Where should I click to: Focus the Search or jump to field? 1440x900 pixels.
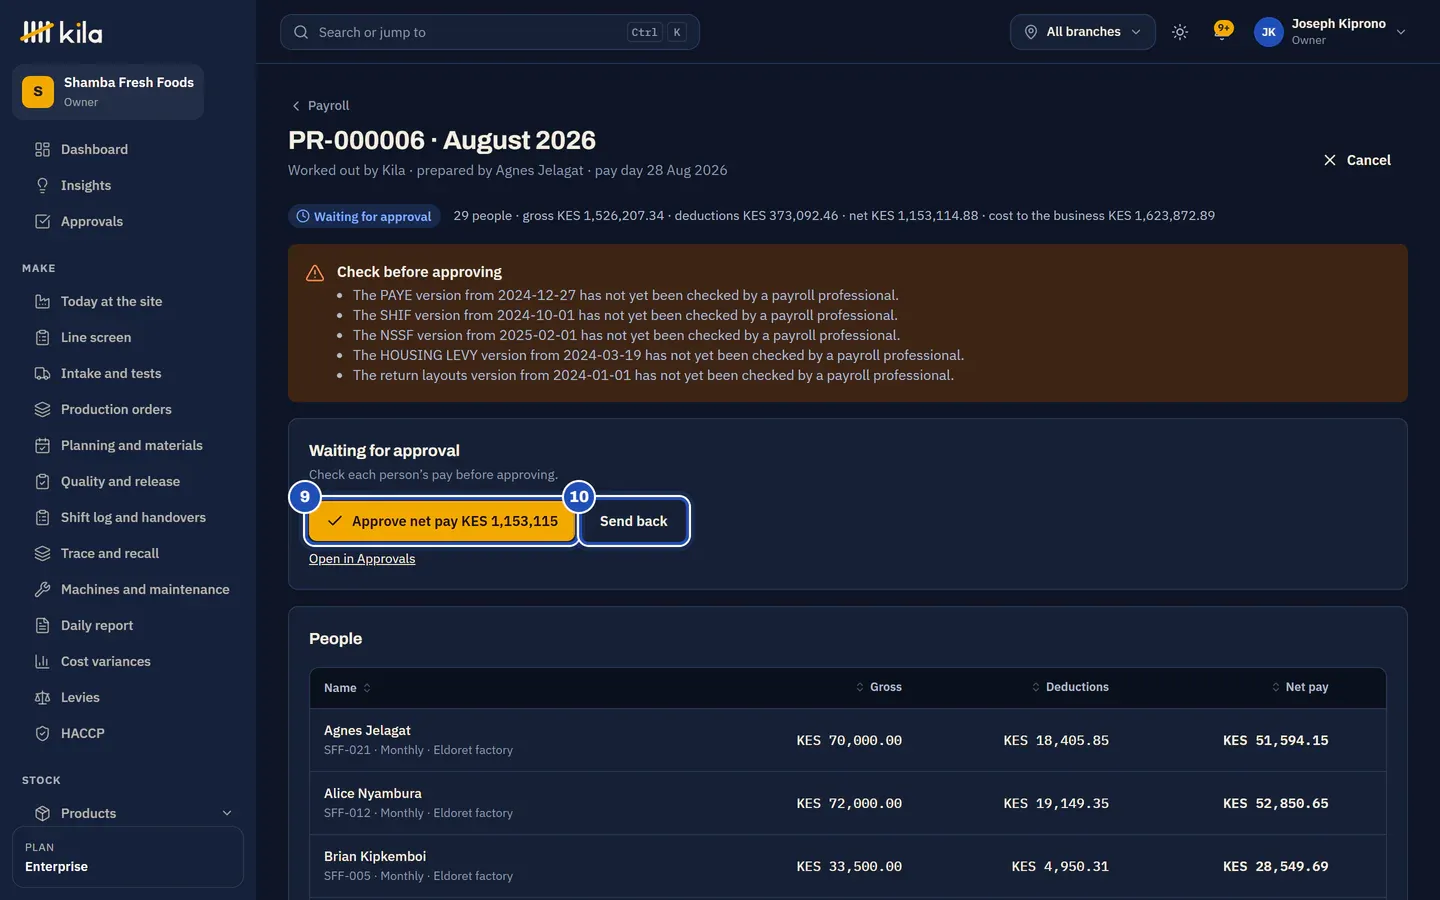[x=490, y=32]
